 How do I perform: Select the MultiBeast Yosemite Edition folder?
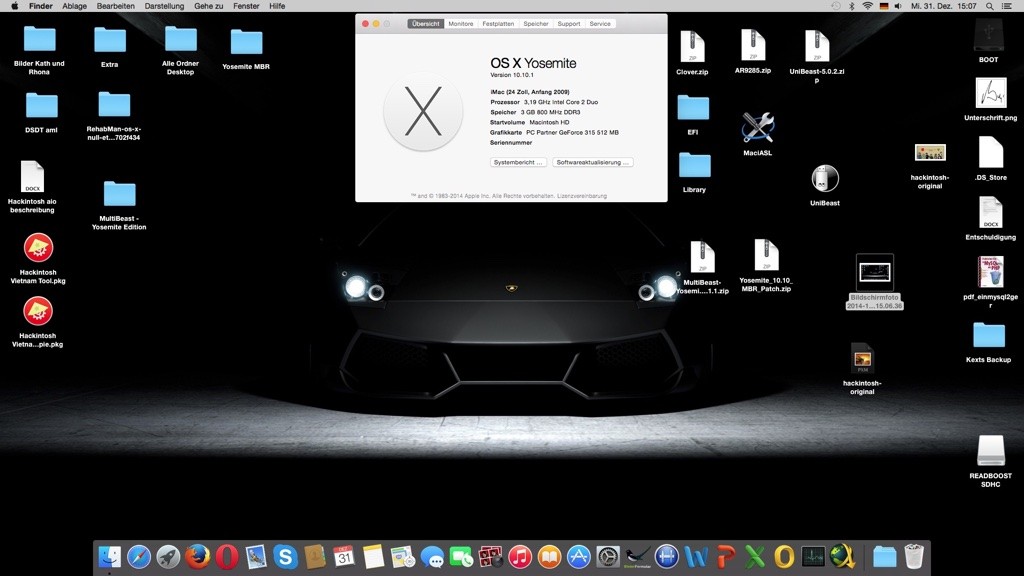tap(119, 195)
